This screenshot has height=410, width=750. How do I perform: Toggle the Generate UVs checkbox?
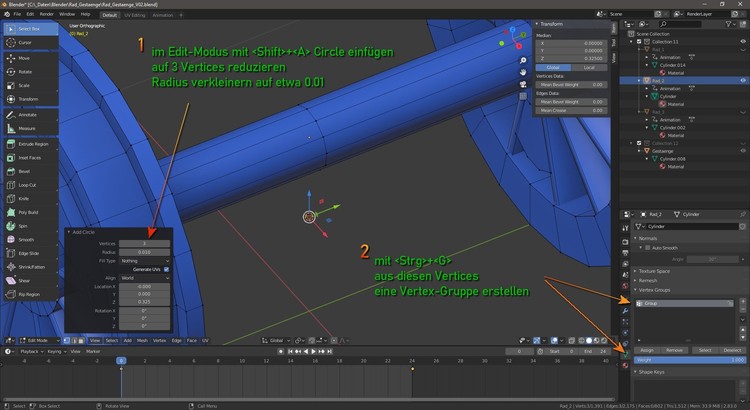[166, 269]
